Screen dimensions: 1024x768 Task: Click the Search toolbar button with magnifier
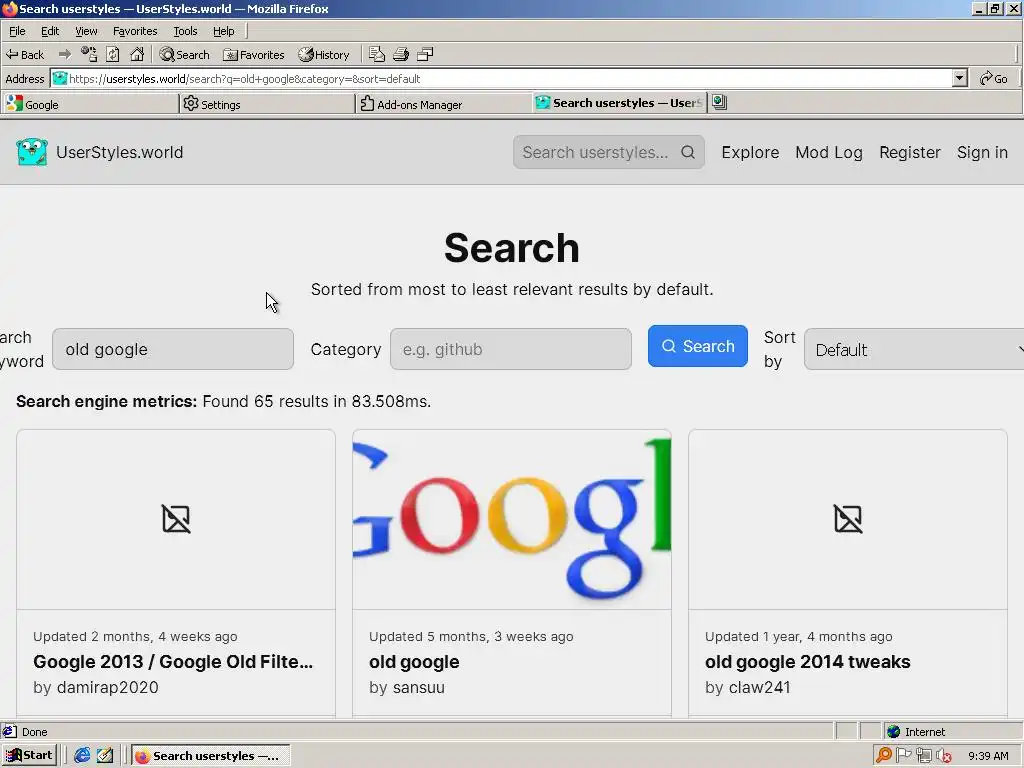point(185,55)
